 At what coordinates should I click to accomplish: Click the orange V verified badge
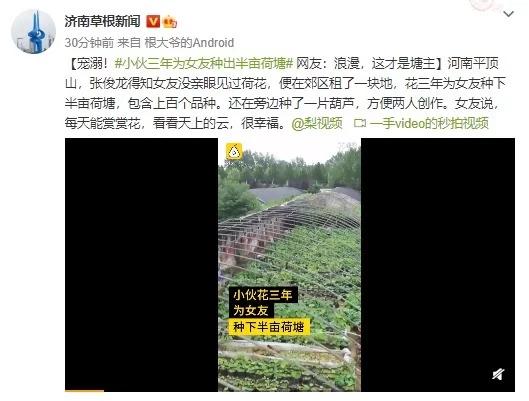click(153, 22)
